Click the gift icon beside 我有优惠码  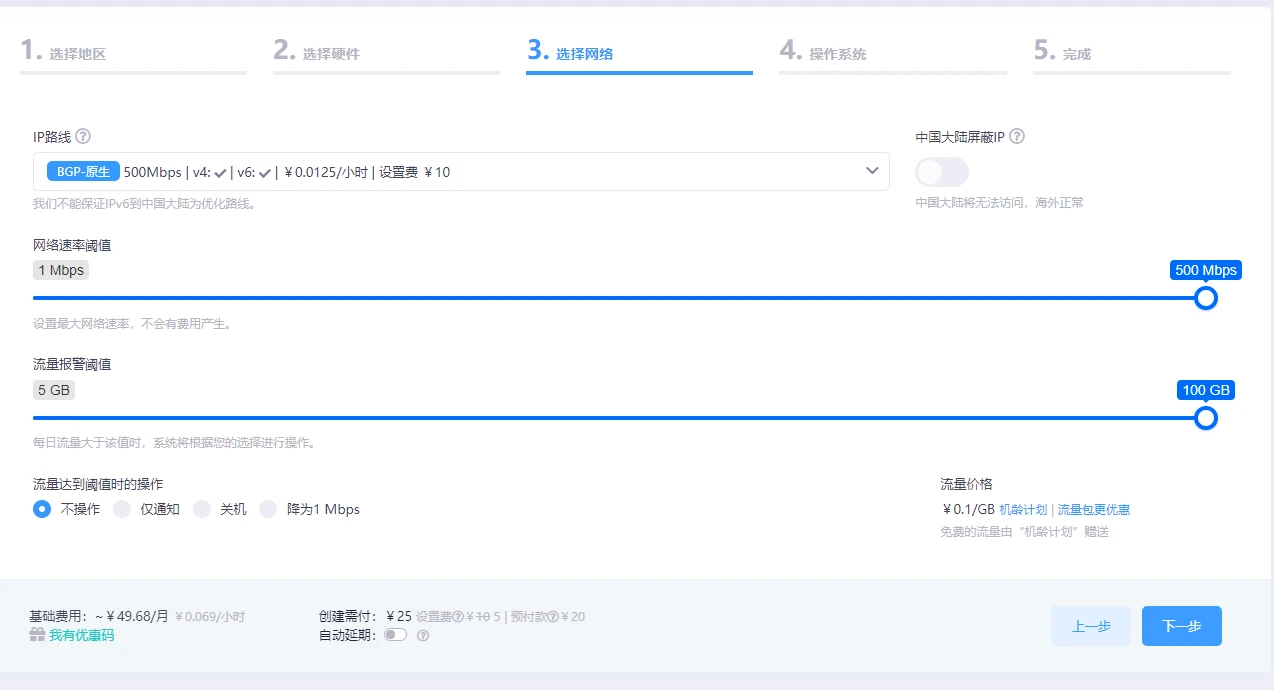point(37,635)
